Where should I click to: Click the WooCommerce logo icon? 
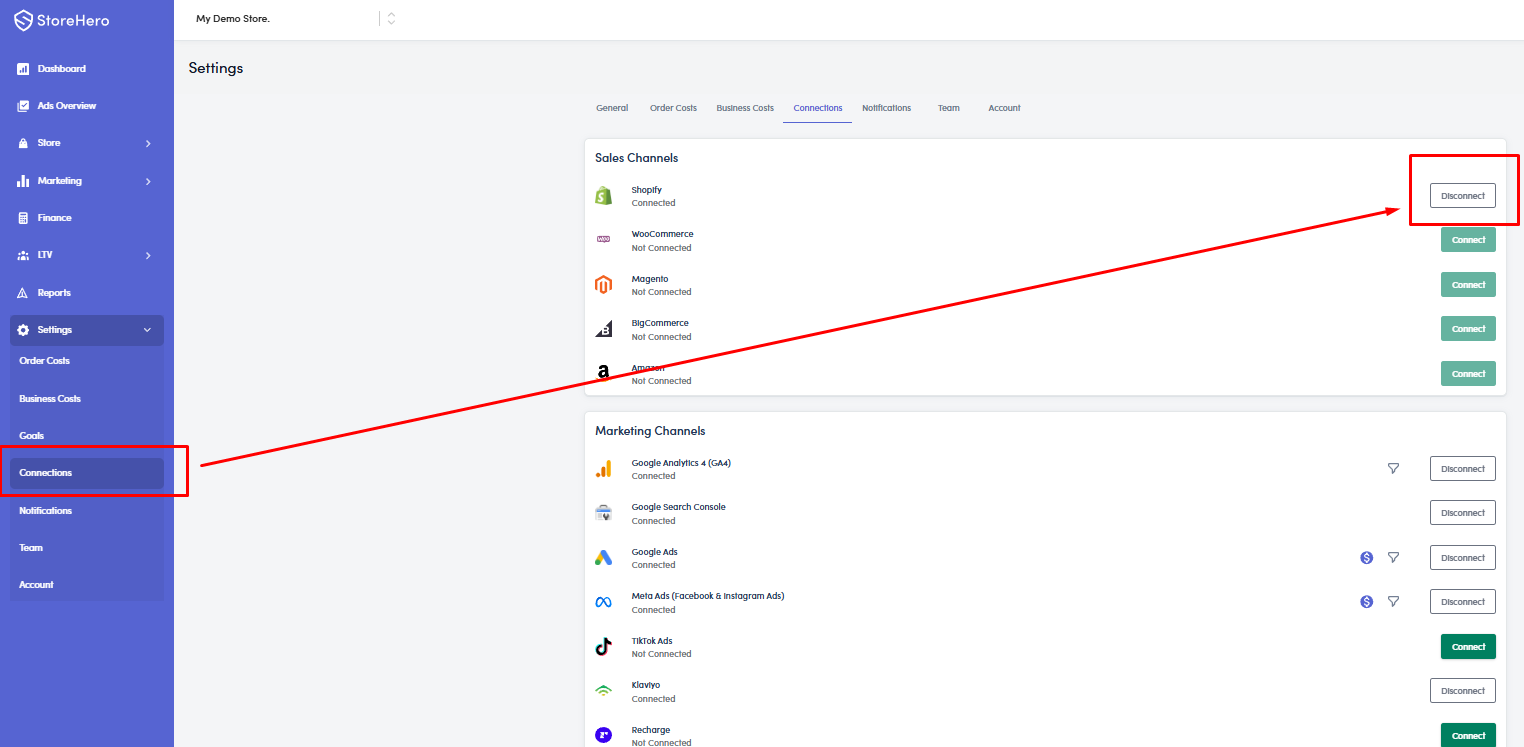(603, 240)
